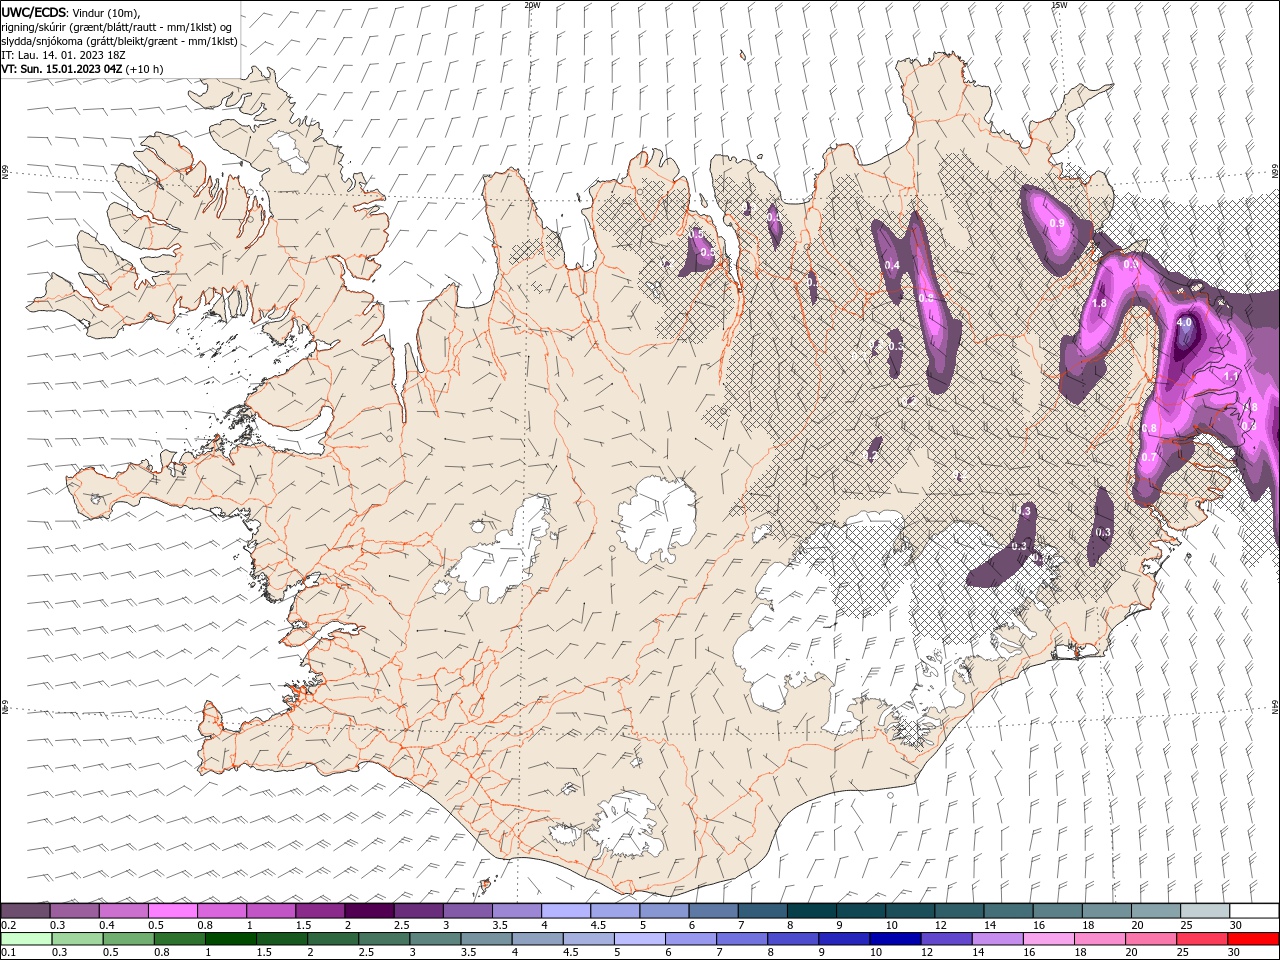This screenshot has height=960, width=1280.
Task: Click the 15W longitude label
Action: coord(1059,5)
